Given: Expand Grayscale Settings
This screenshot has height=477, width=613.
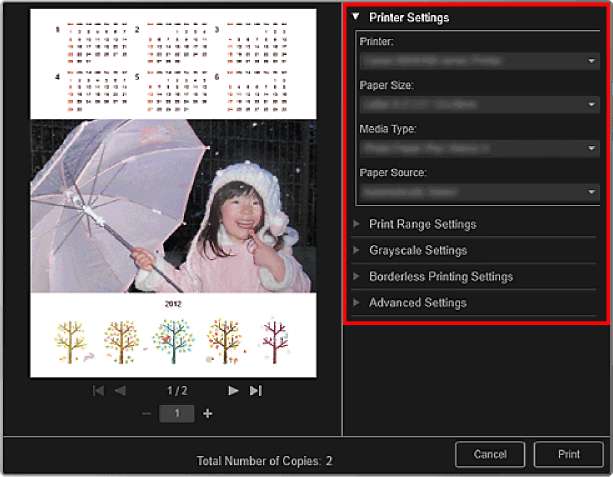Looking at the screenshot, I should click(x=417, y=250).
